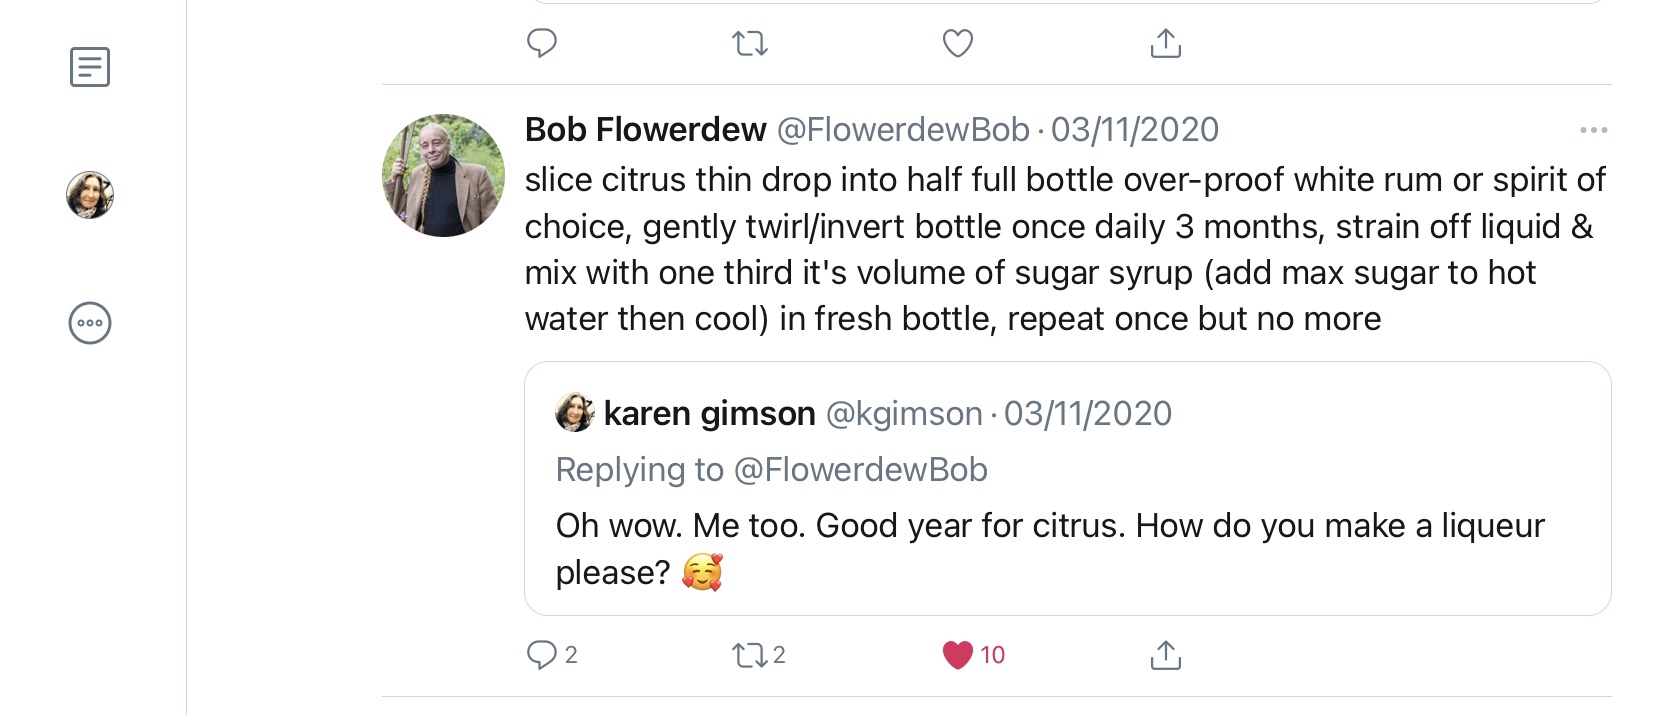Click karen gimson's small avatar in quote

(575, 413)
